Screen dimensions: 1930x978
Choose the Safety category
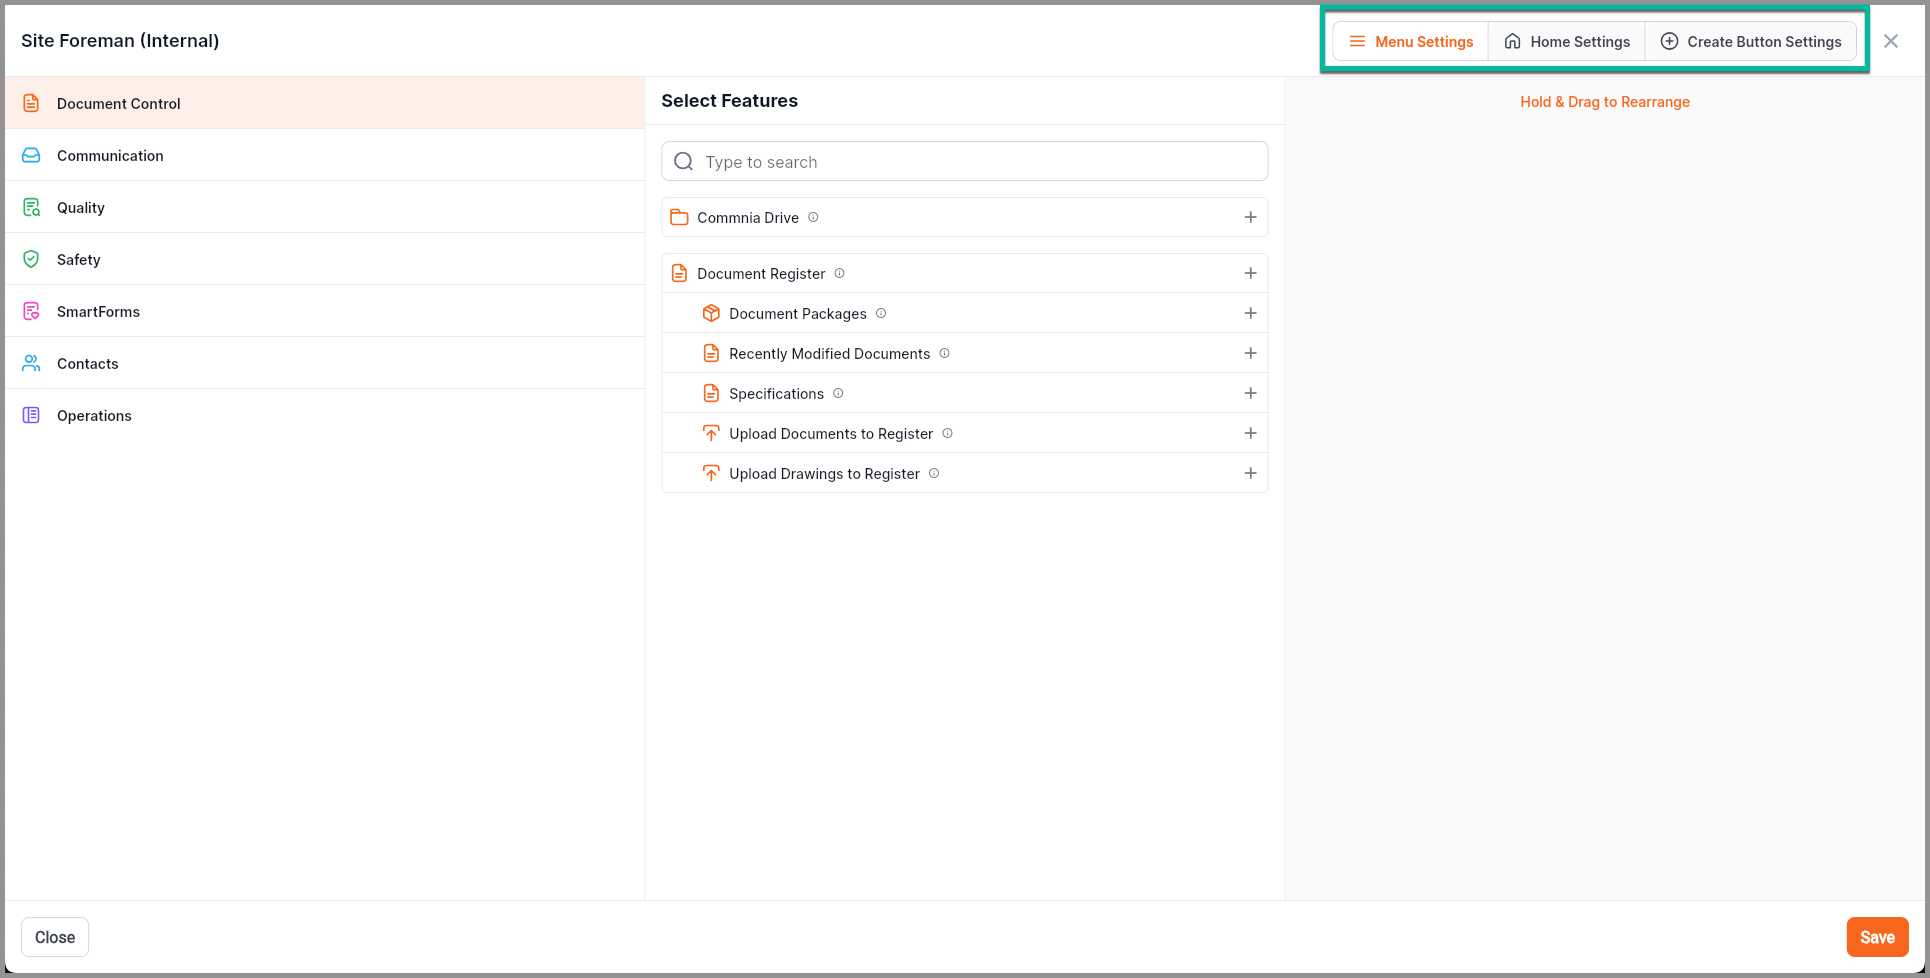coord(79,259)
